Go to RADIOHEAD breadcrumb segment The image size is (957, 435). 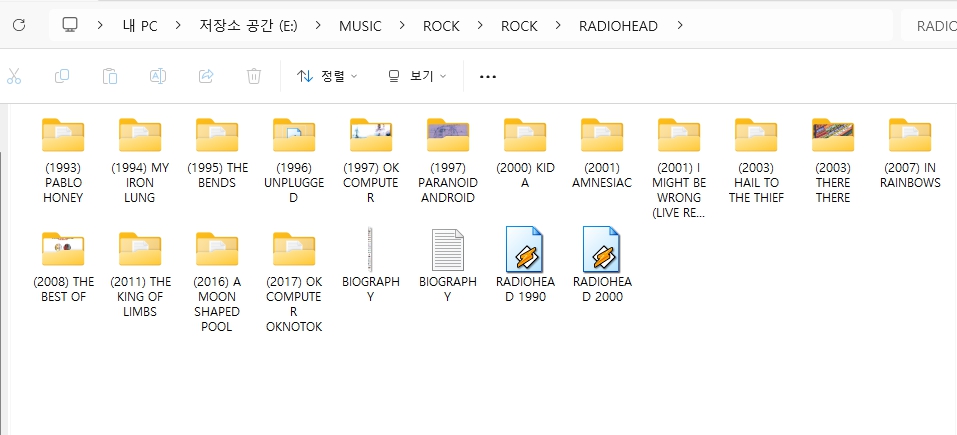tap(618, 26)
